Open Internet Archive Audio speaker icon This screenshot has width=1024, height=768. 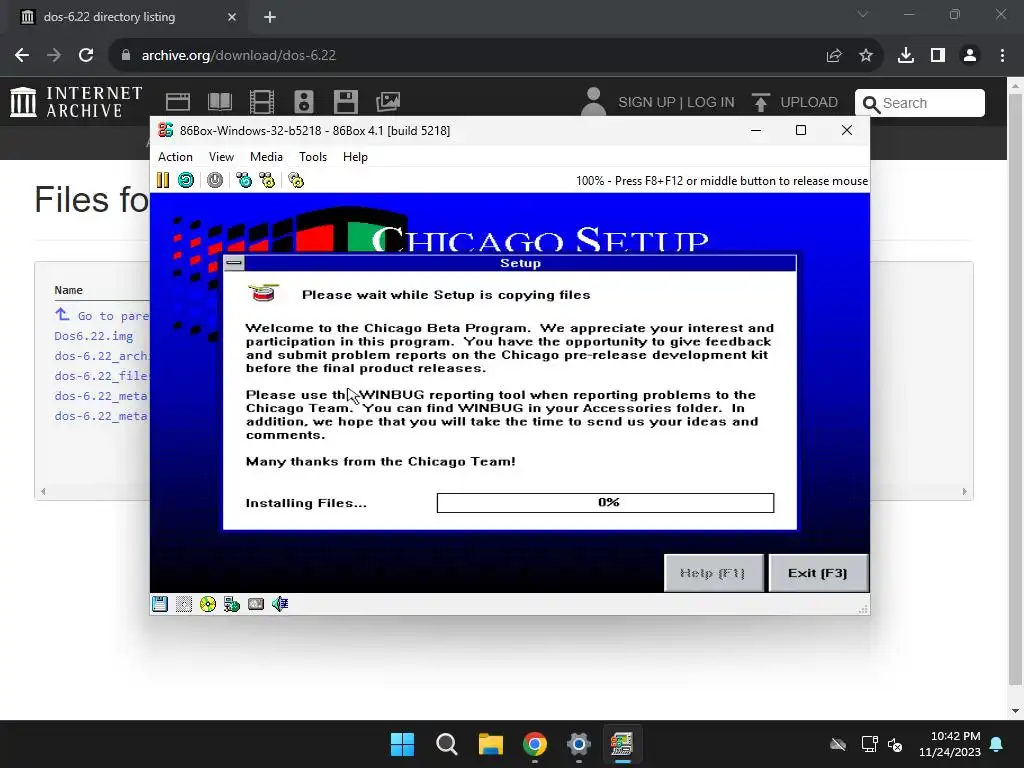(304, 102)
